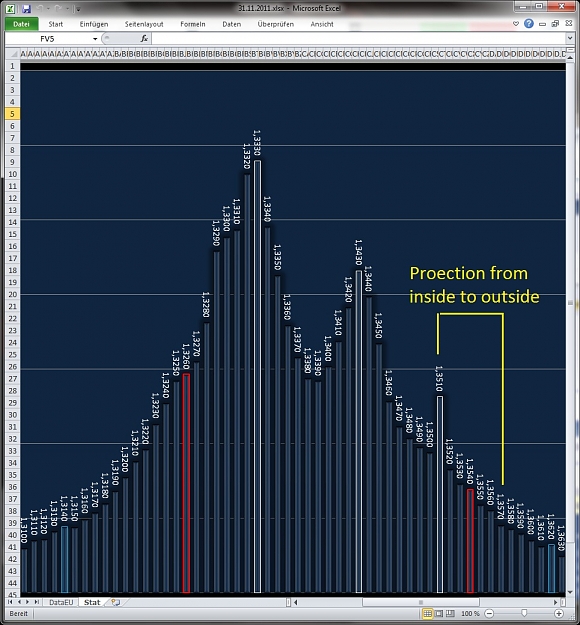Click the horizontal scrollbar left arrow
This screenshot has width=580, height=625.
tap(296, 602)
